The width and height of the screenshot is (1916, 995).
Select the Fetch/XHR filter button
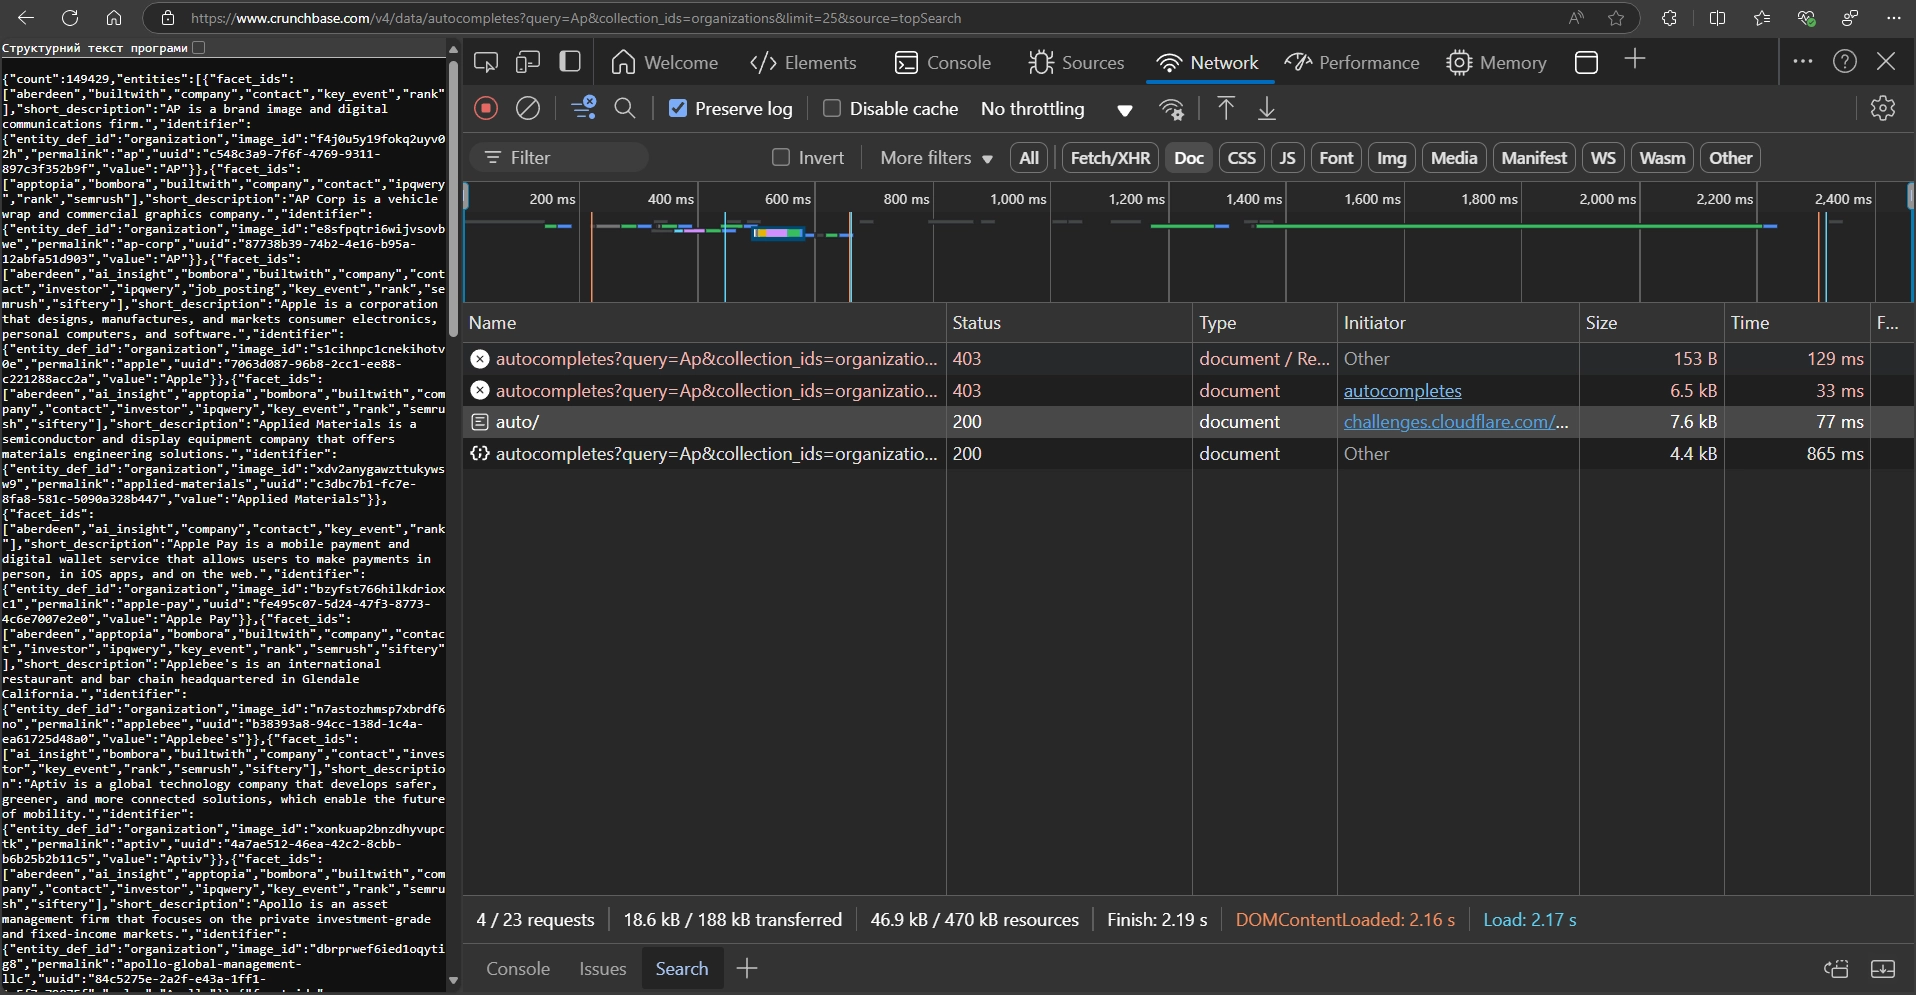click(1110, 158)
